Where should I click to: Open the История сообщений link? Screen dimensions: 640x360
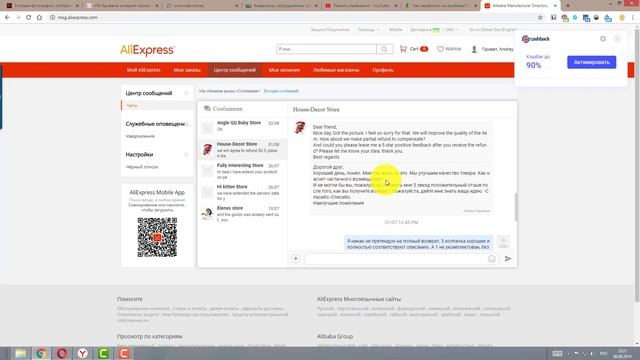pos(281,91)
